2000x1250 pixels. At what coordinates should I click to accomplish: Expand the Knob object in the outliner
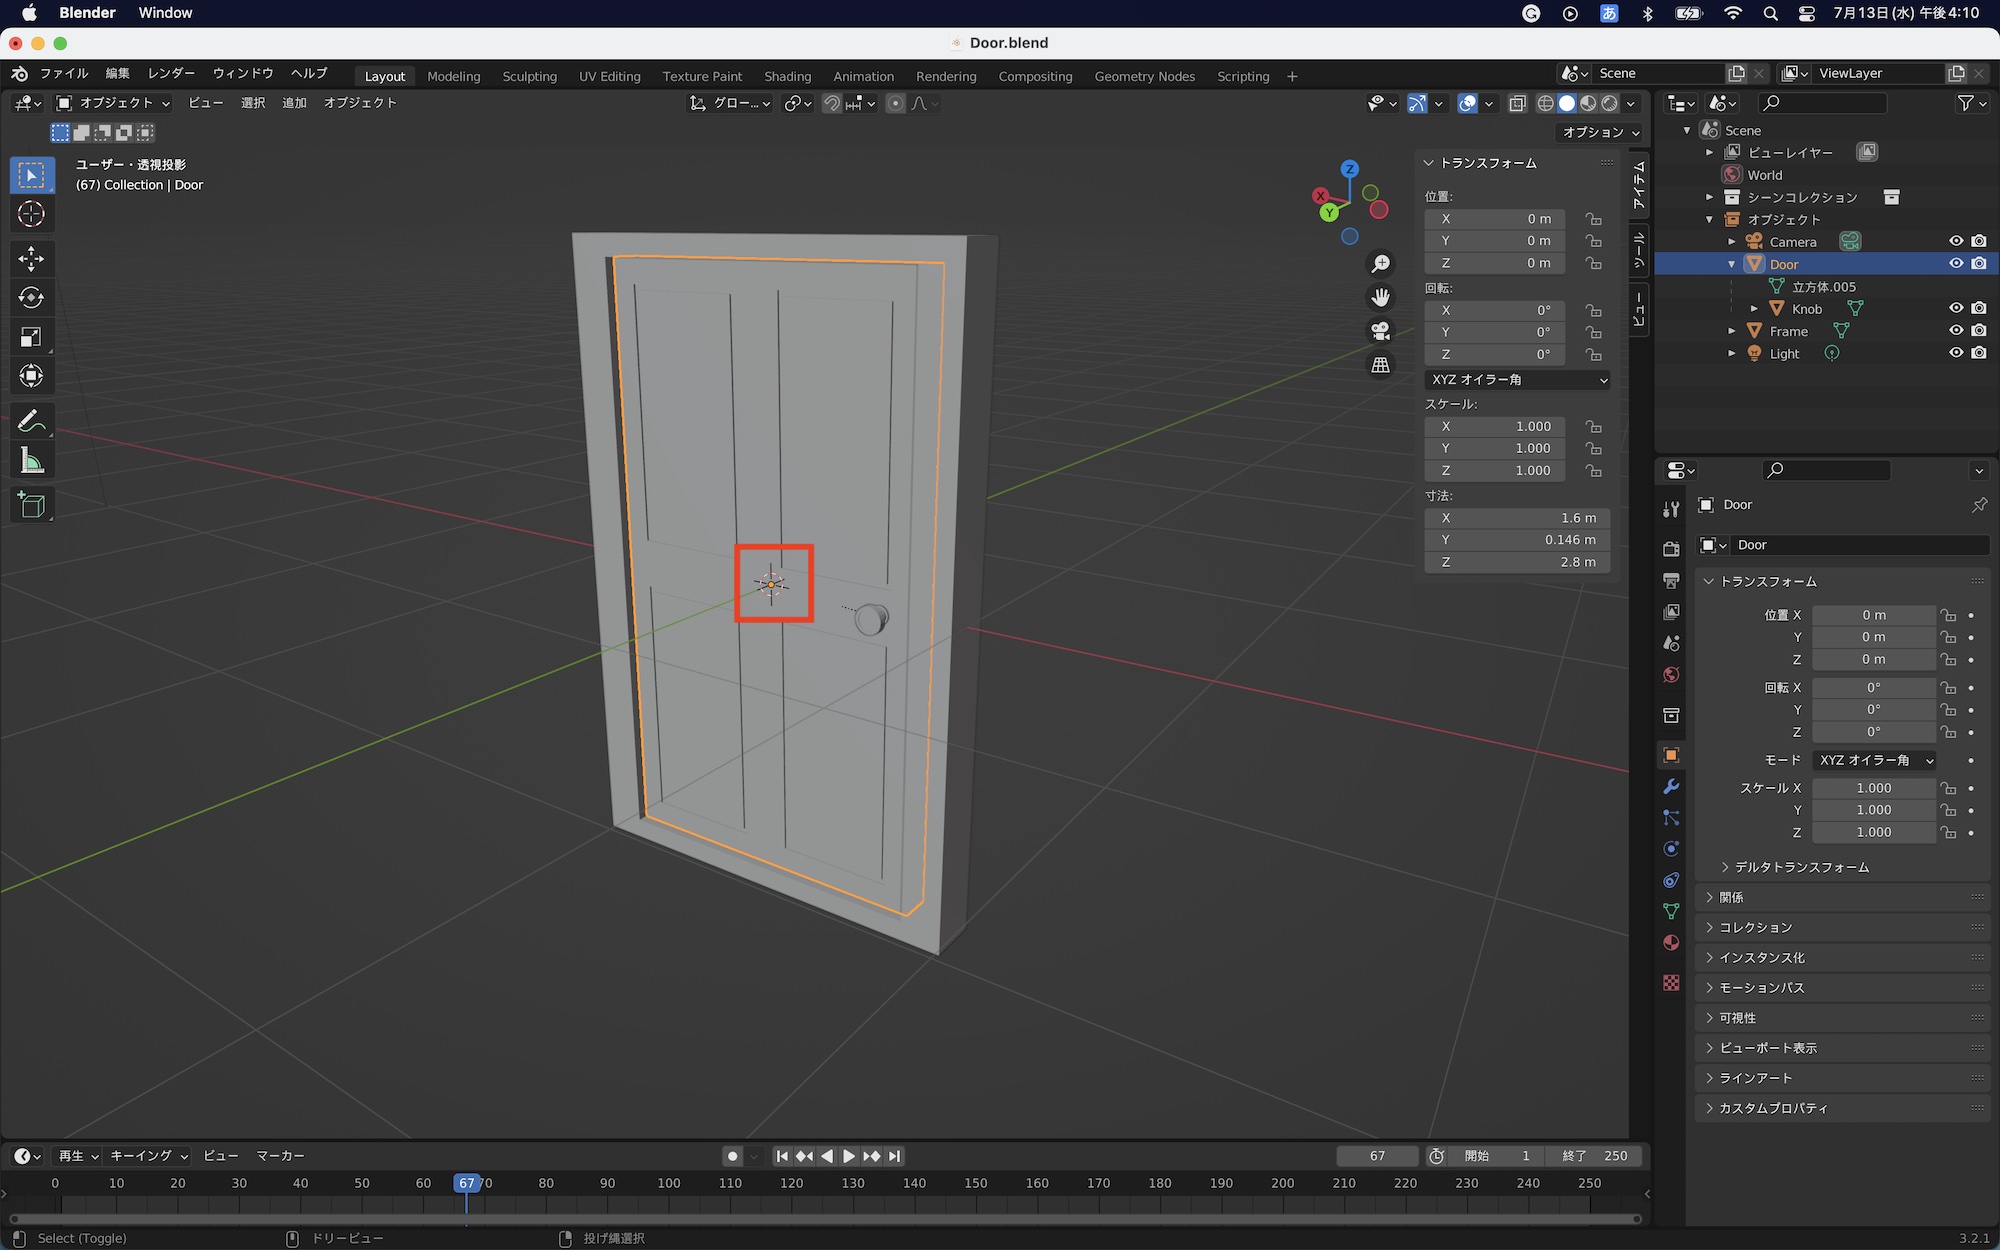(1753, 308)
